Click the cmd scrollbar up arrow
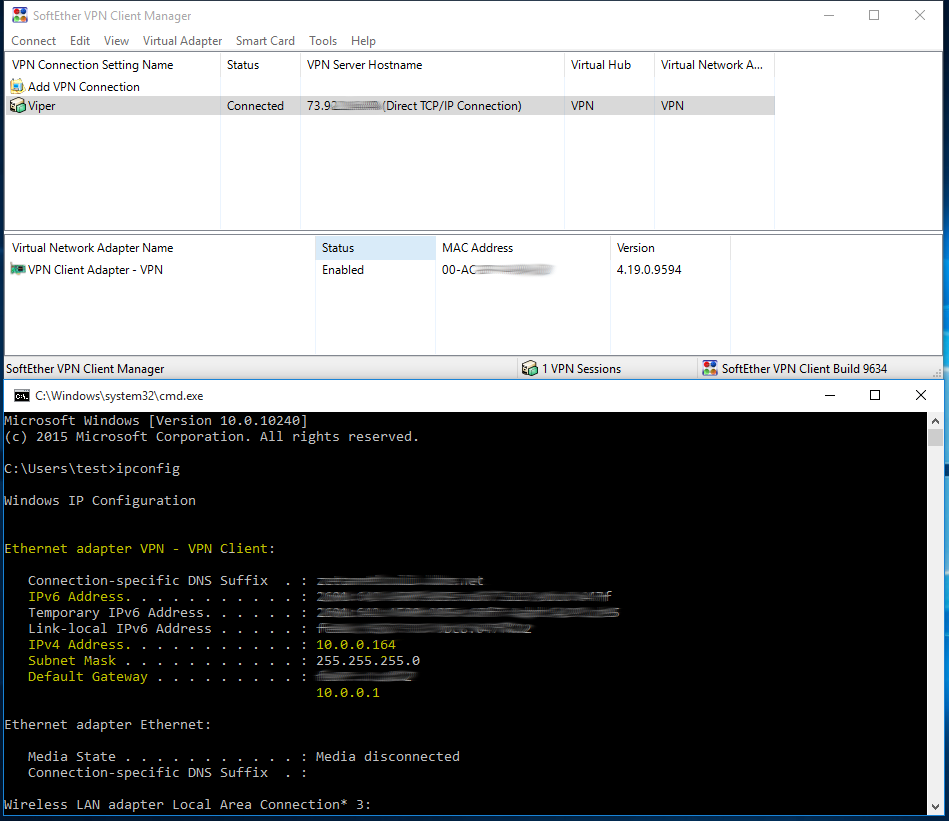The height and width of the screenshot is (821, 949). click(x=935, y=420)
